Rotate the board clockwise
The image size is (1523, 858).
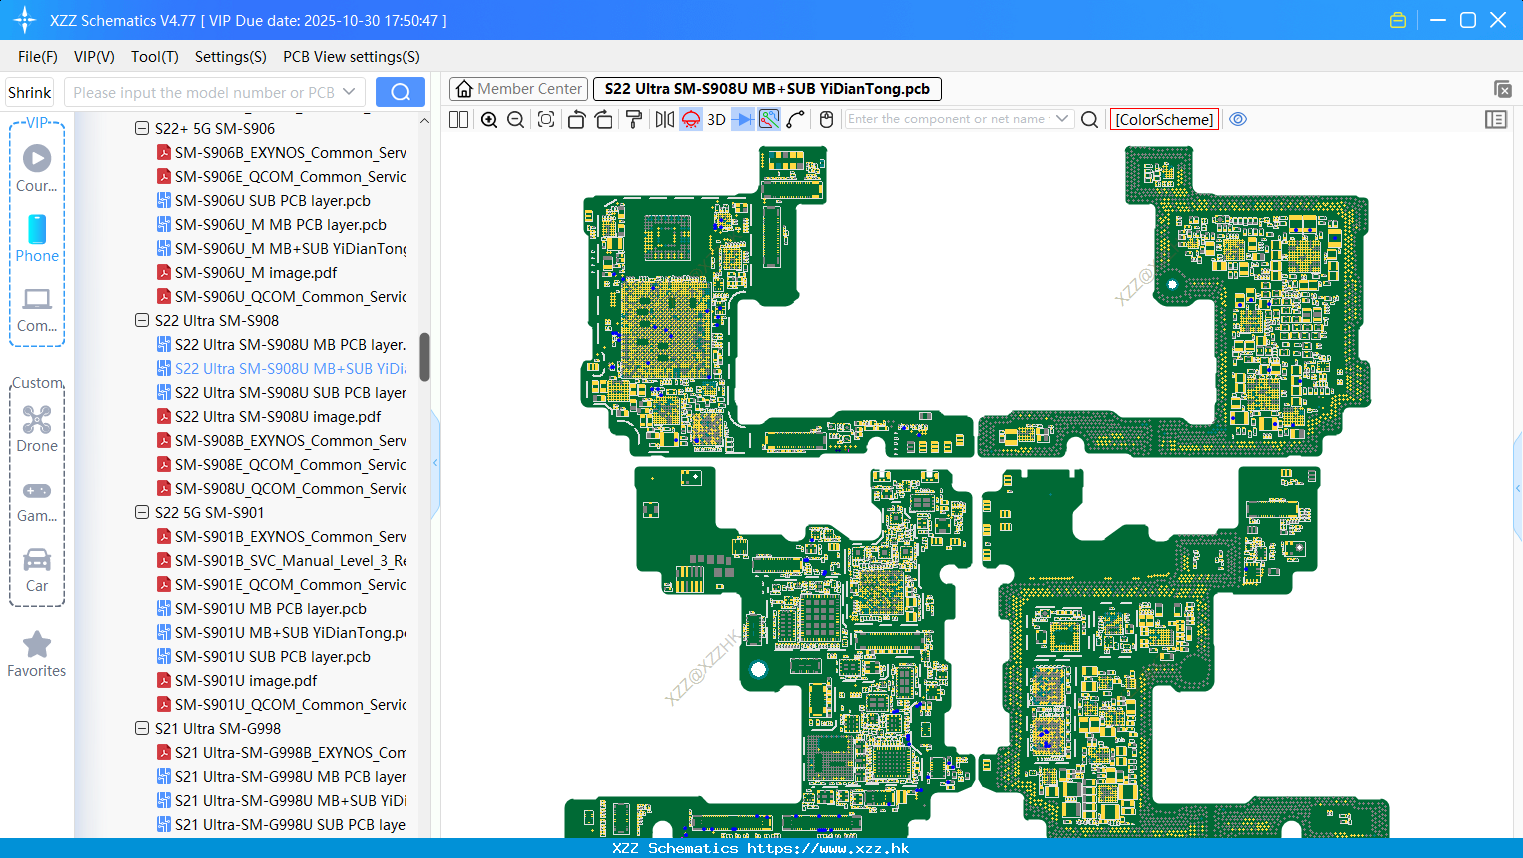coord(604,119)
